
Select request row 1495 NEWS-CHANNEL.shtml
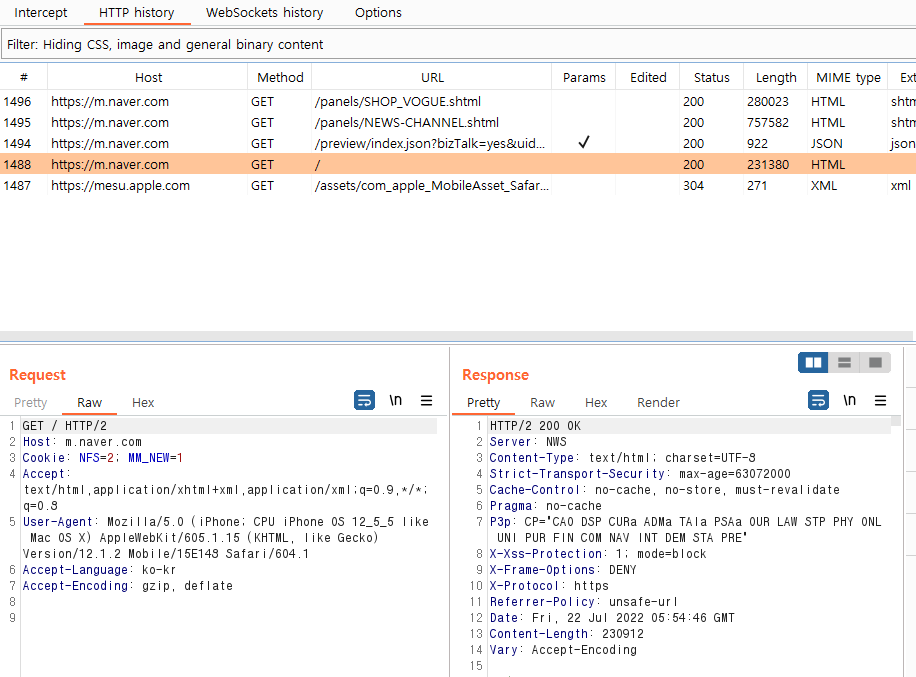[x=458, y=123]
